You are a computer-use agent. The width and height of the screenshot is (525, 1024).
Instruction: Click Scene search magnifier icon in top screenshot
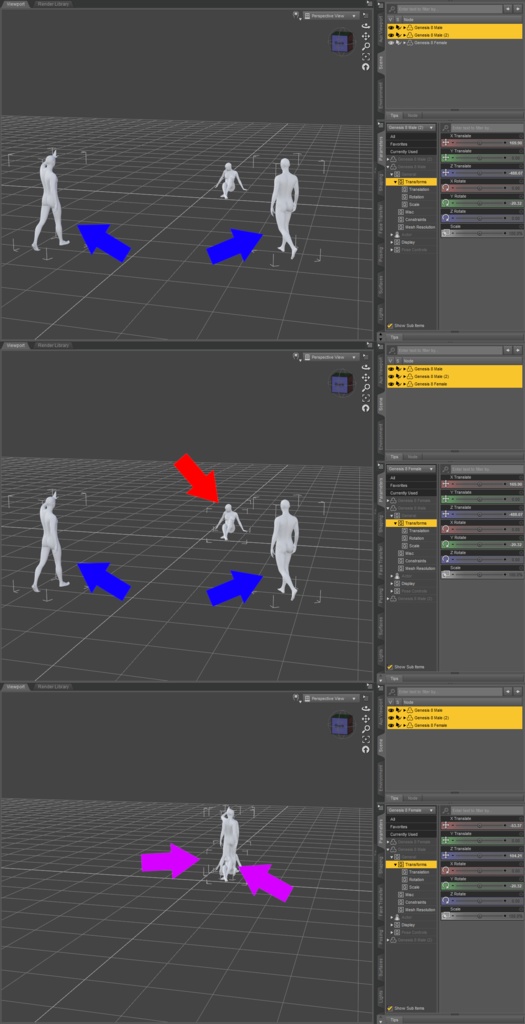pyautogui.click(x=392, y=9)
